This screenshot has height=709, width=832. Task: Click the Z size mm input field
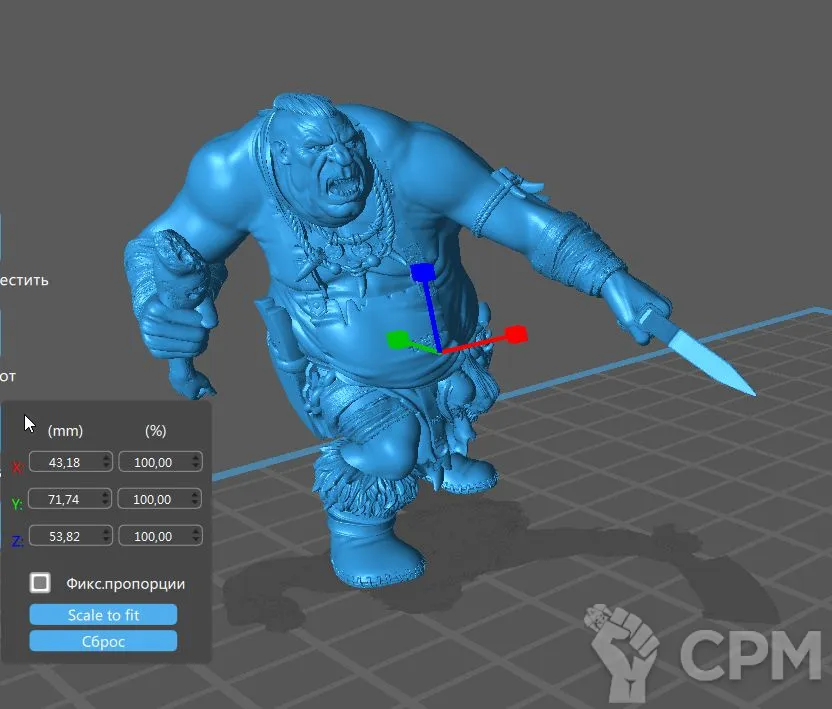pyautogui.click(x=64, y=537)
